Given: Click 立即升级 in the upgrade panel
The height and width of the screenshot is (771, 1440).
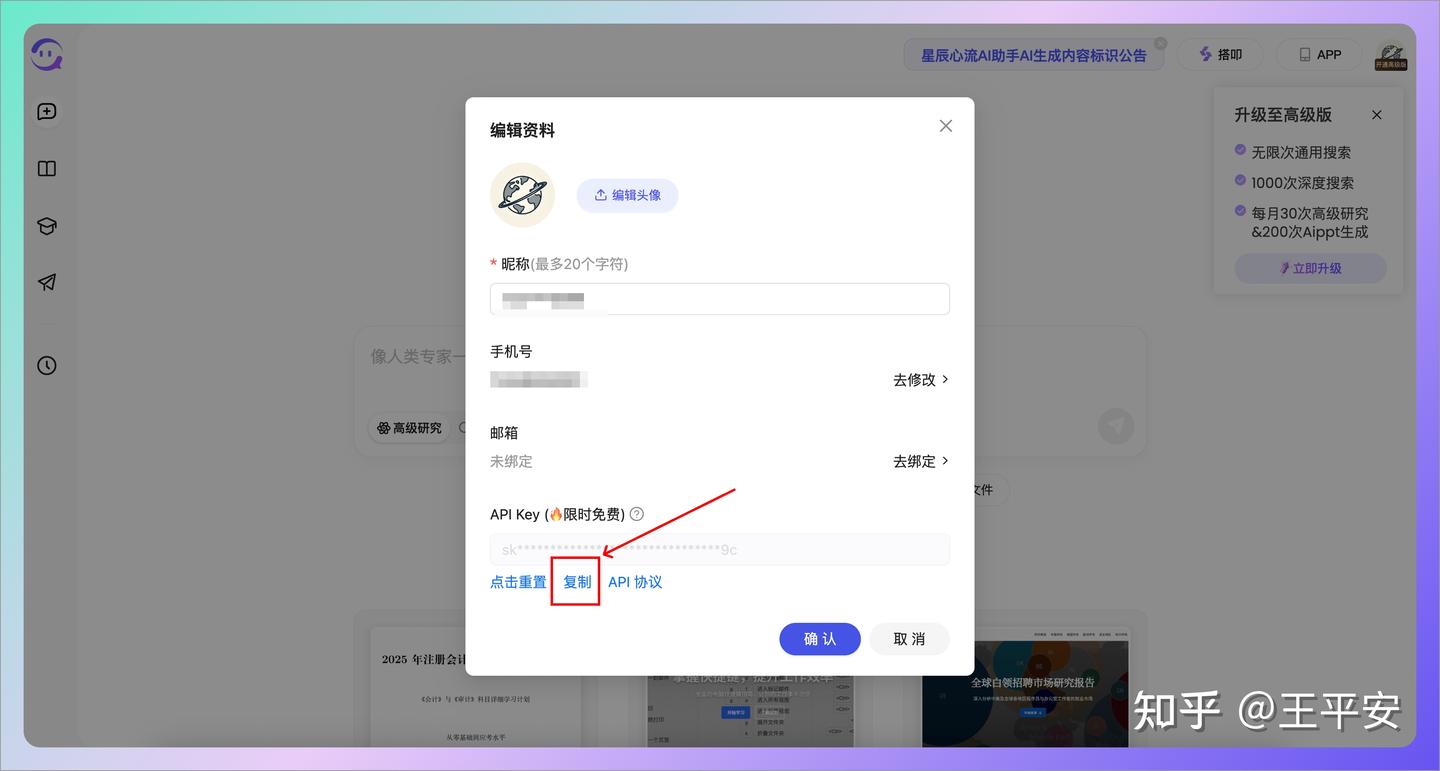Looking at the screenshot, I should click(x=1310, y=268).
